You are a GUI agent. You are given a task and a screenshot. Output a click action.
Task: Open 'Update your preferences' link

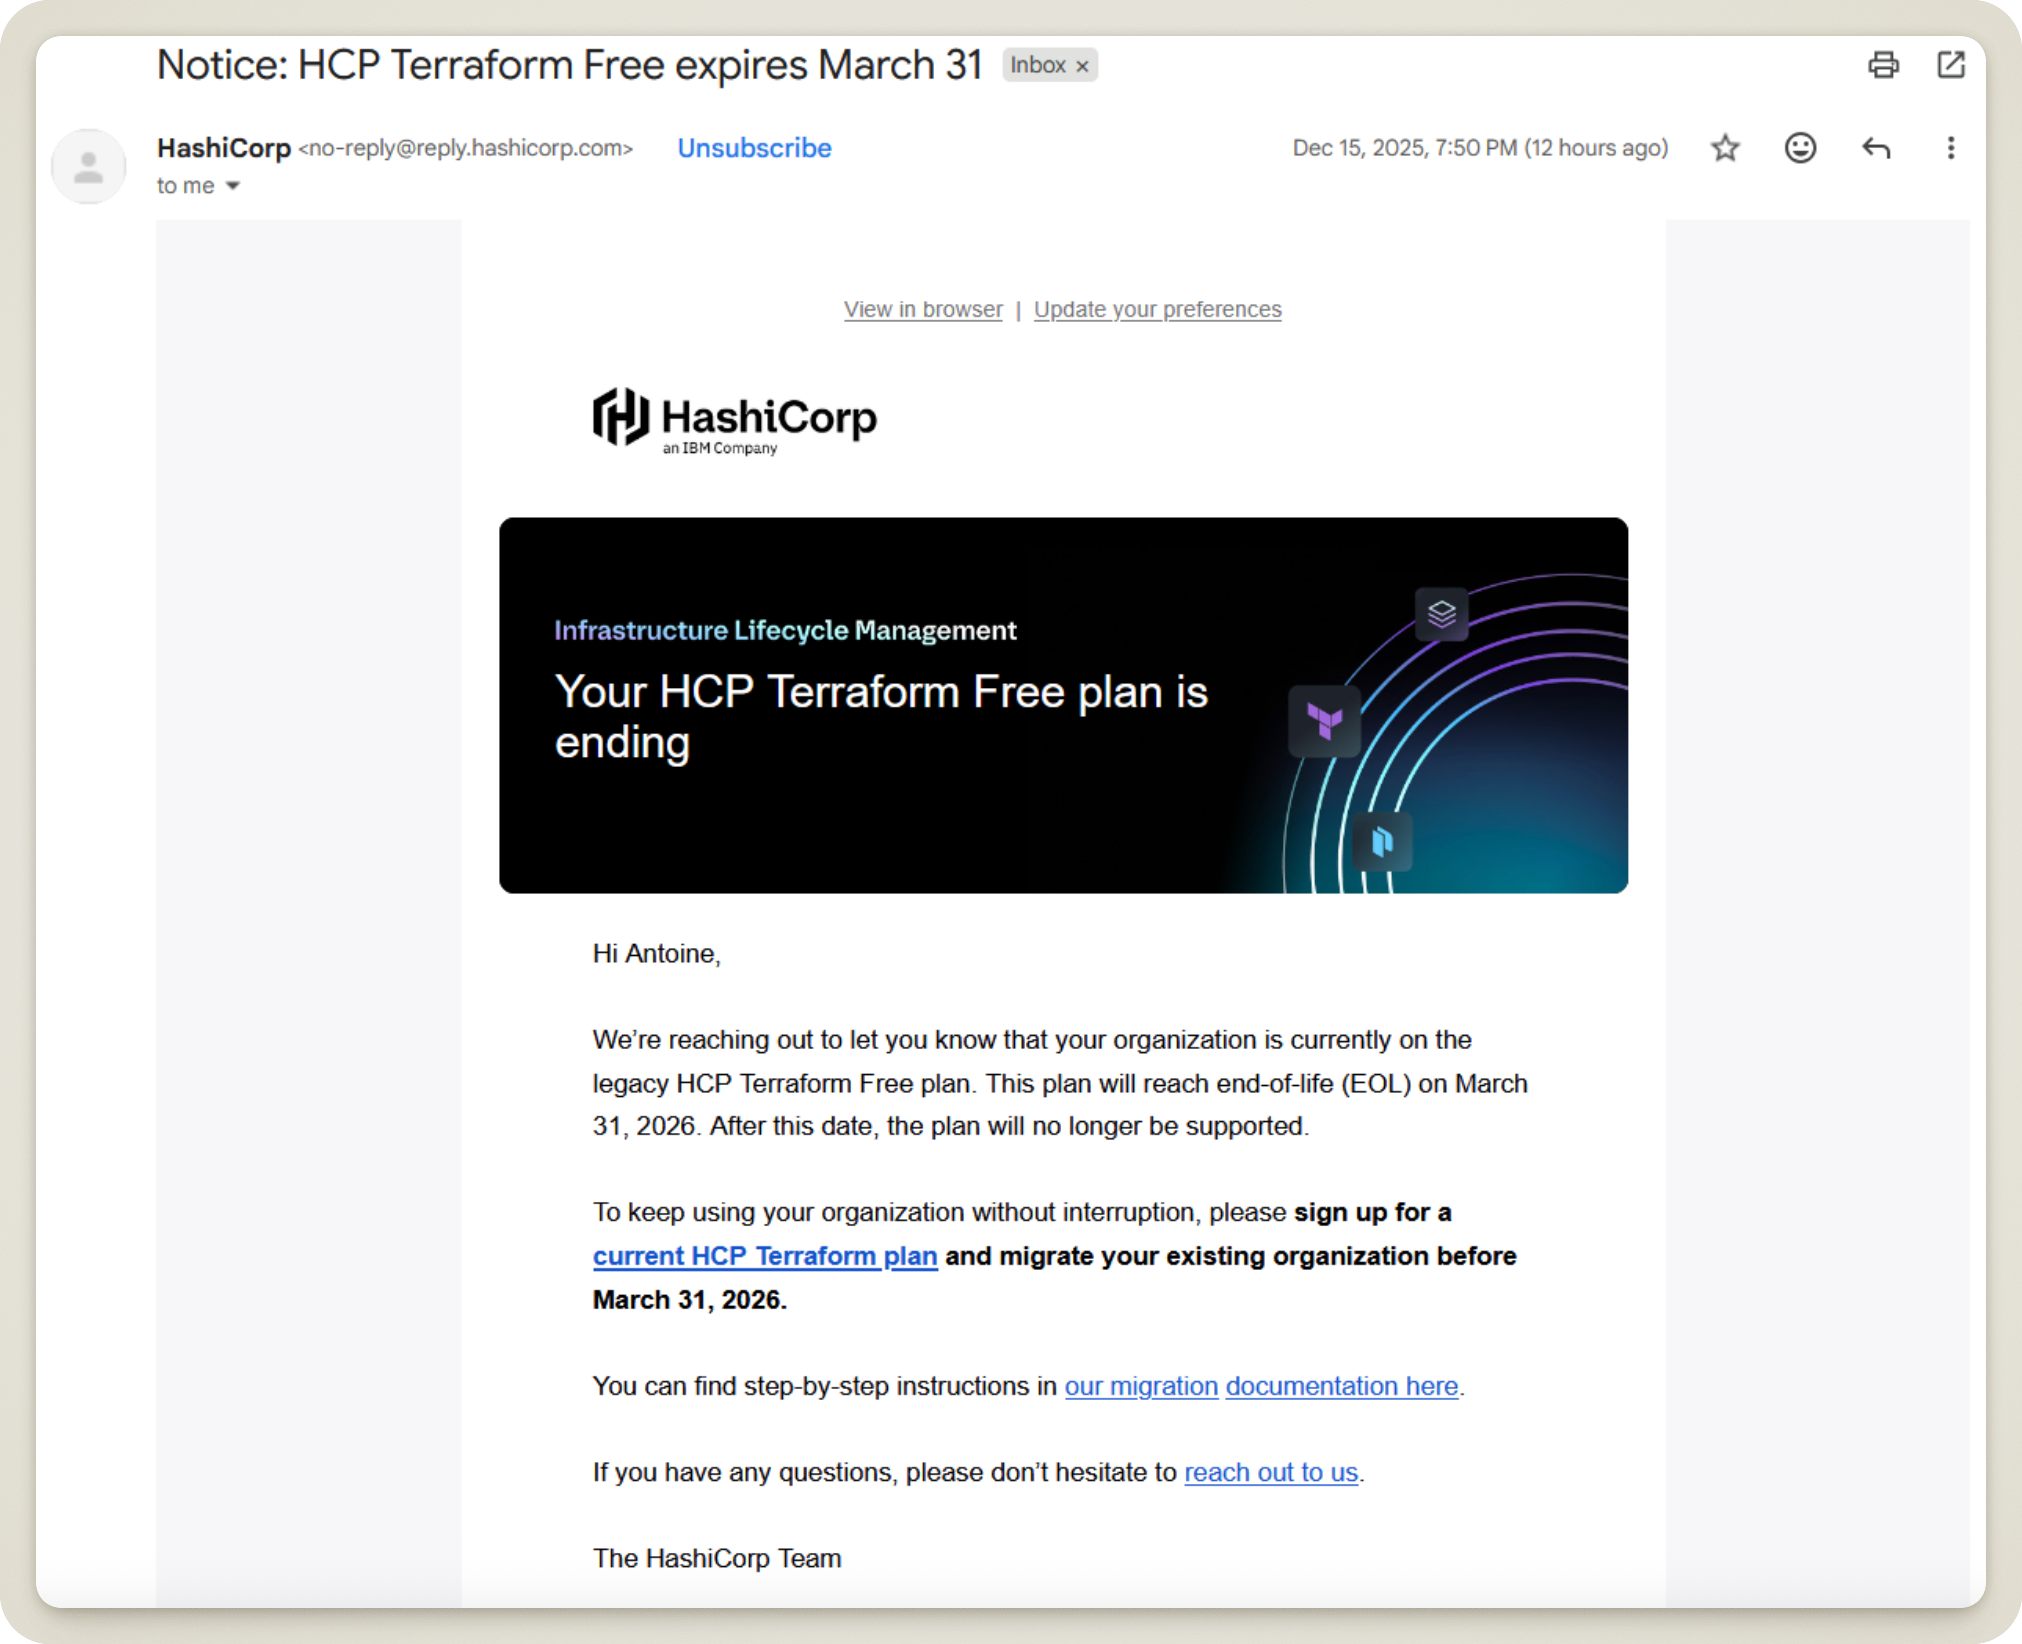point(1157,309)
